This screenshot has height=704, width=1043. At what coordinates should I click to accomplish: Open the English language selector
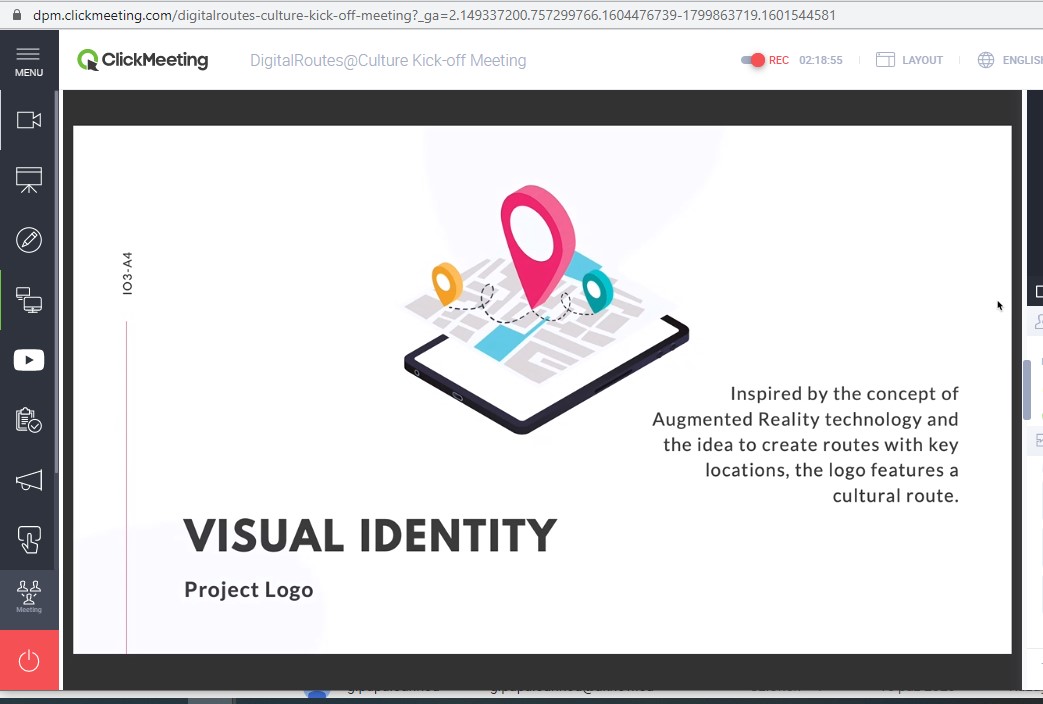tap(1010, 60)
